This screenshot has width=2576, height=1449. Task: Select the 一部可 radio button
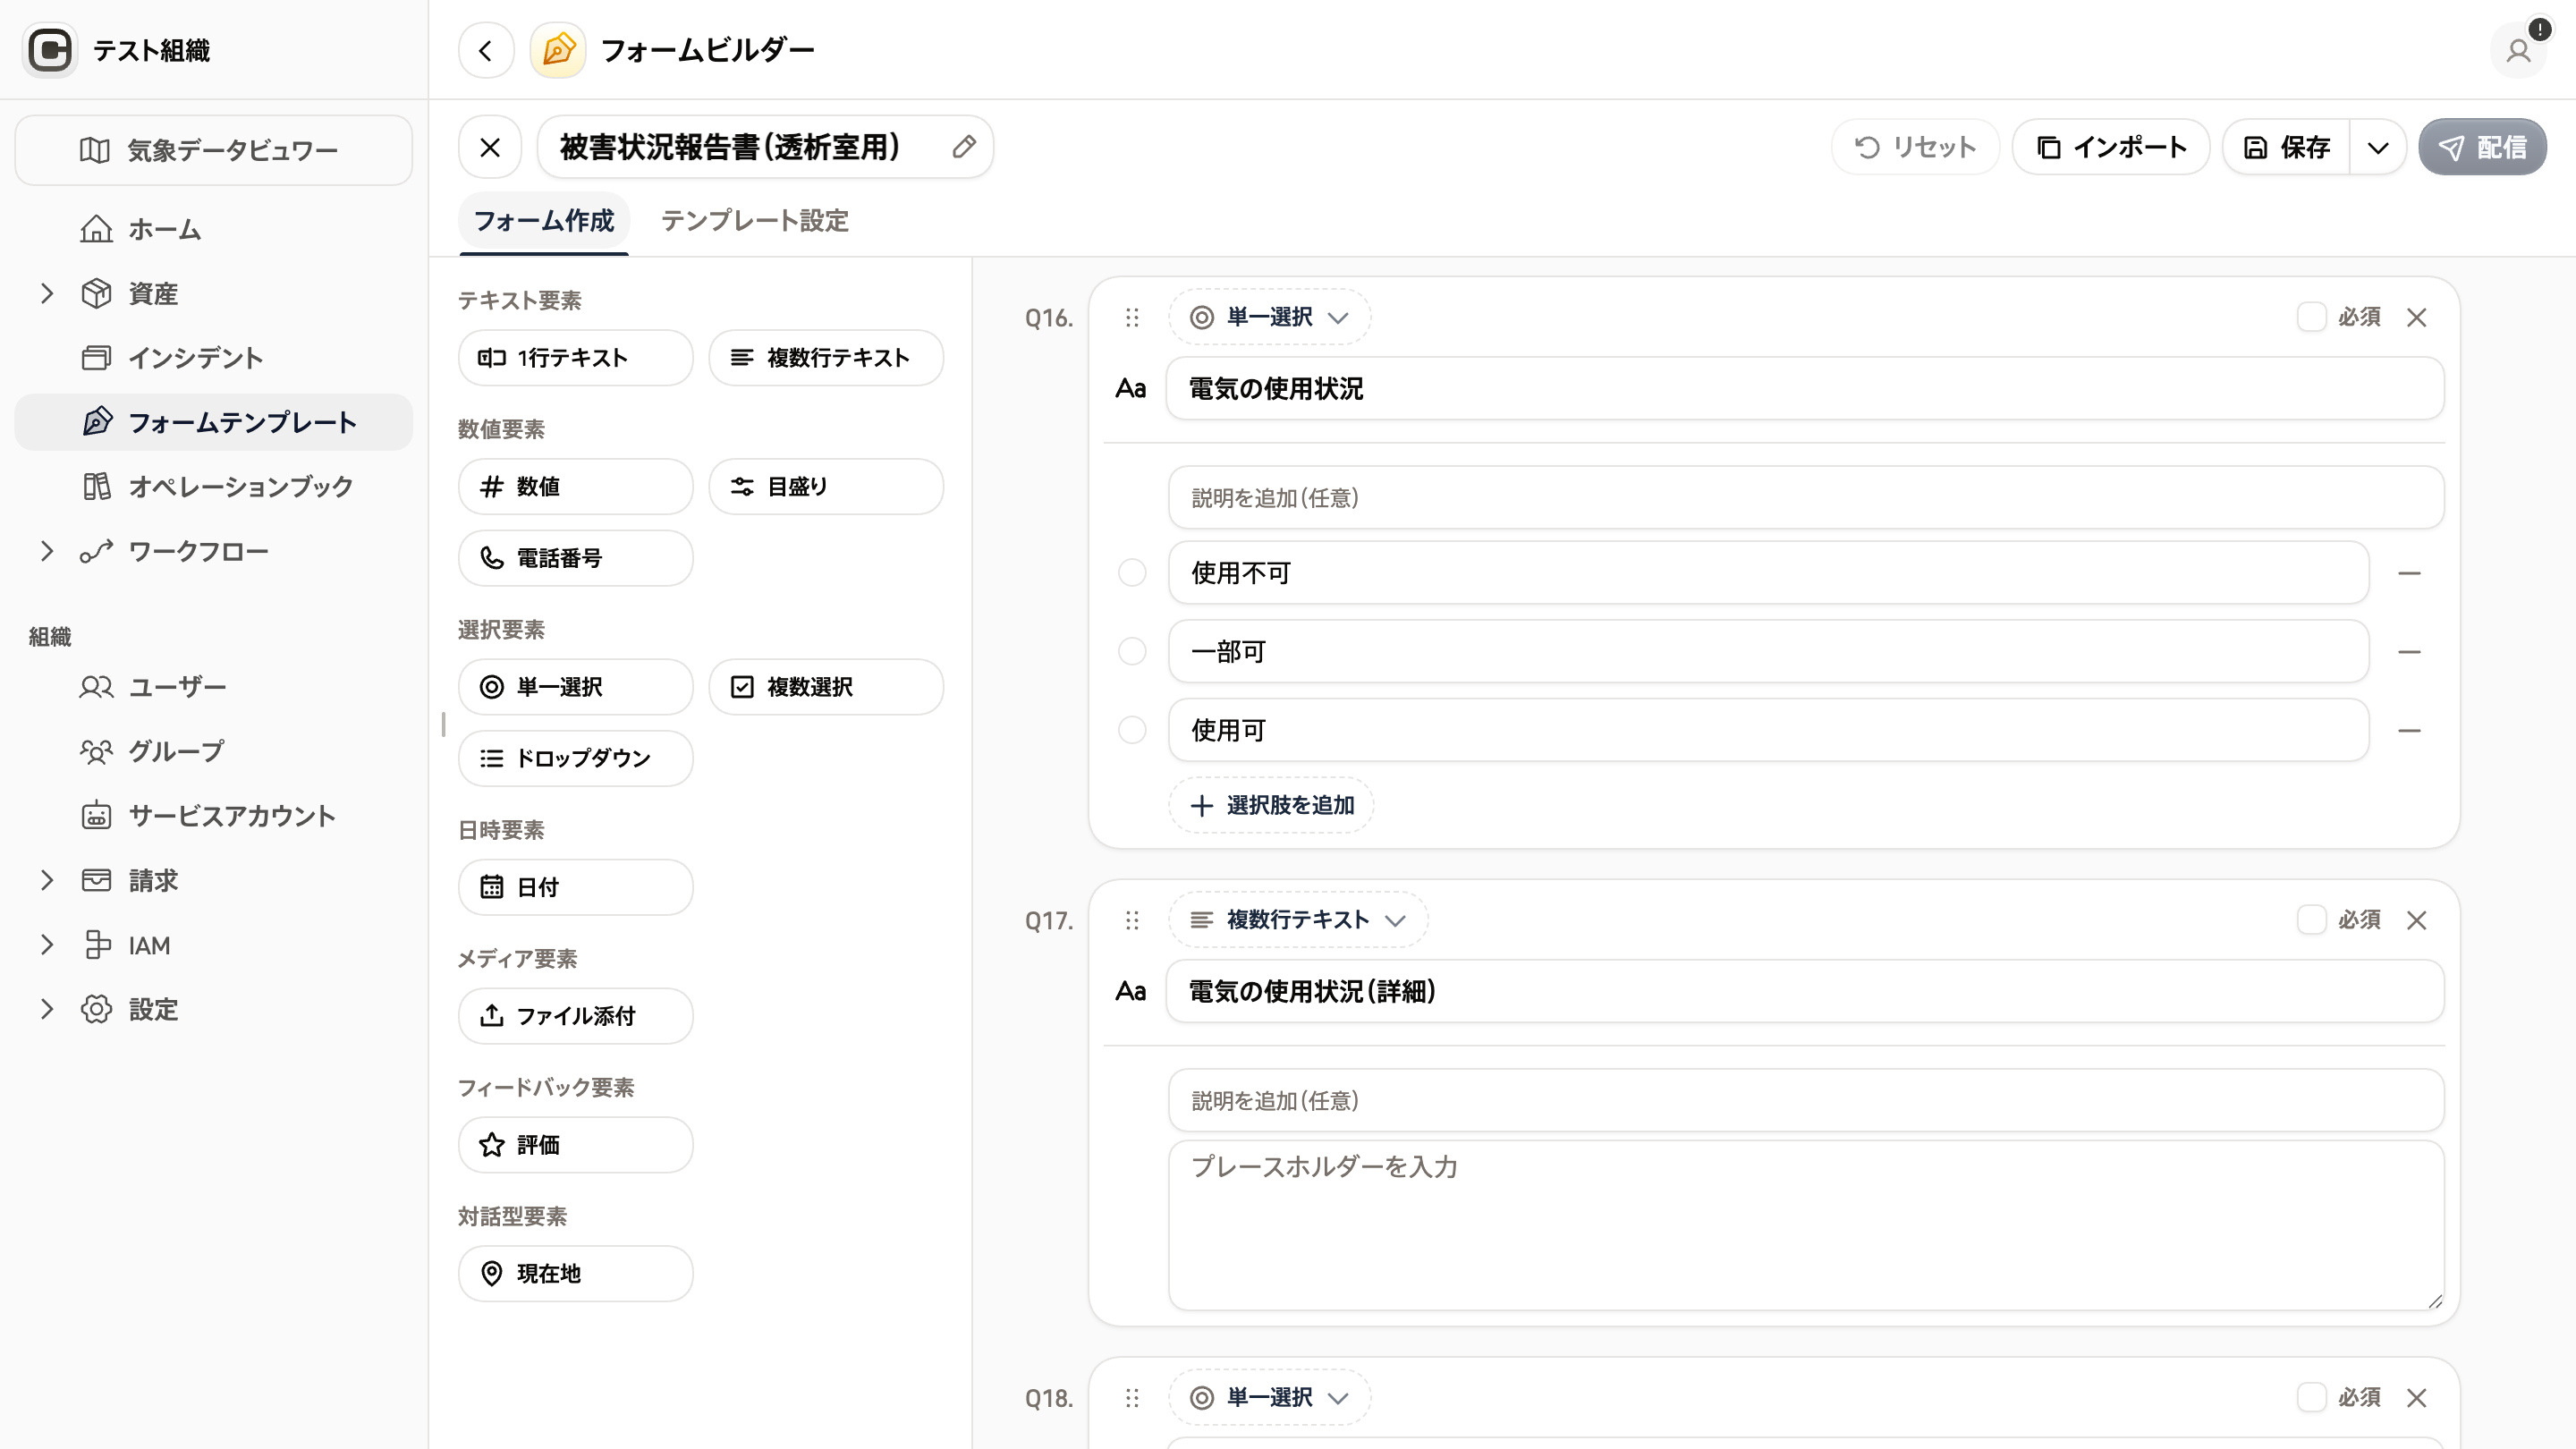coord(1132,652)
